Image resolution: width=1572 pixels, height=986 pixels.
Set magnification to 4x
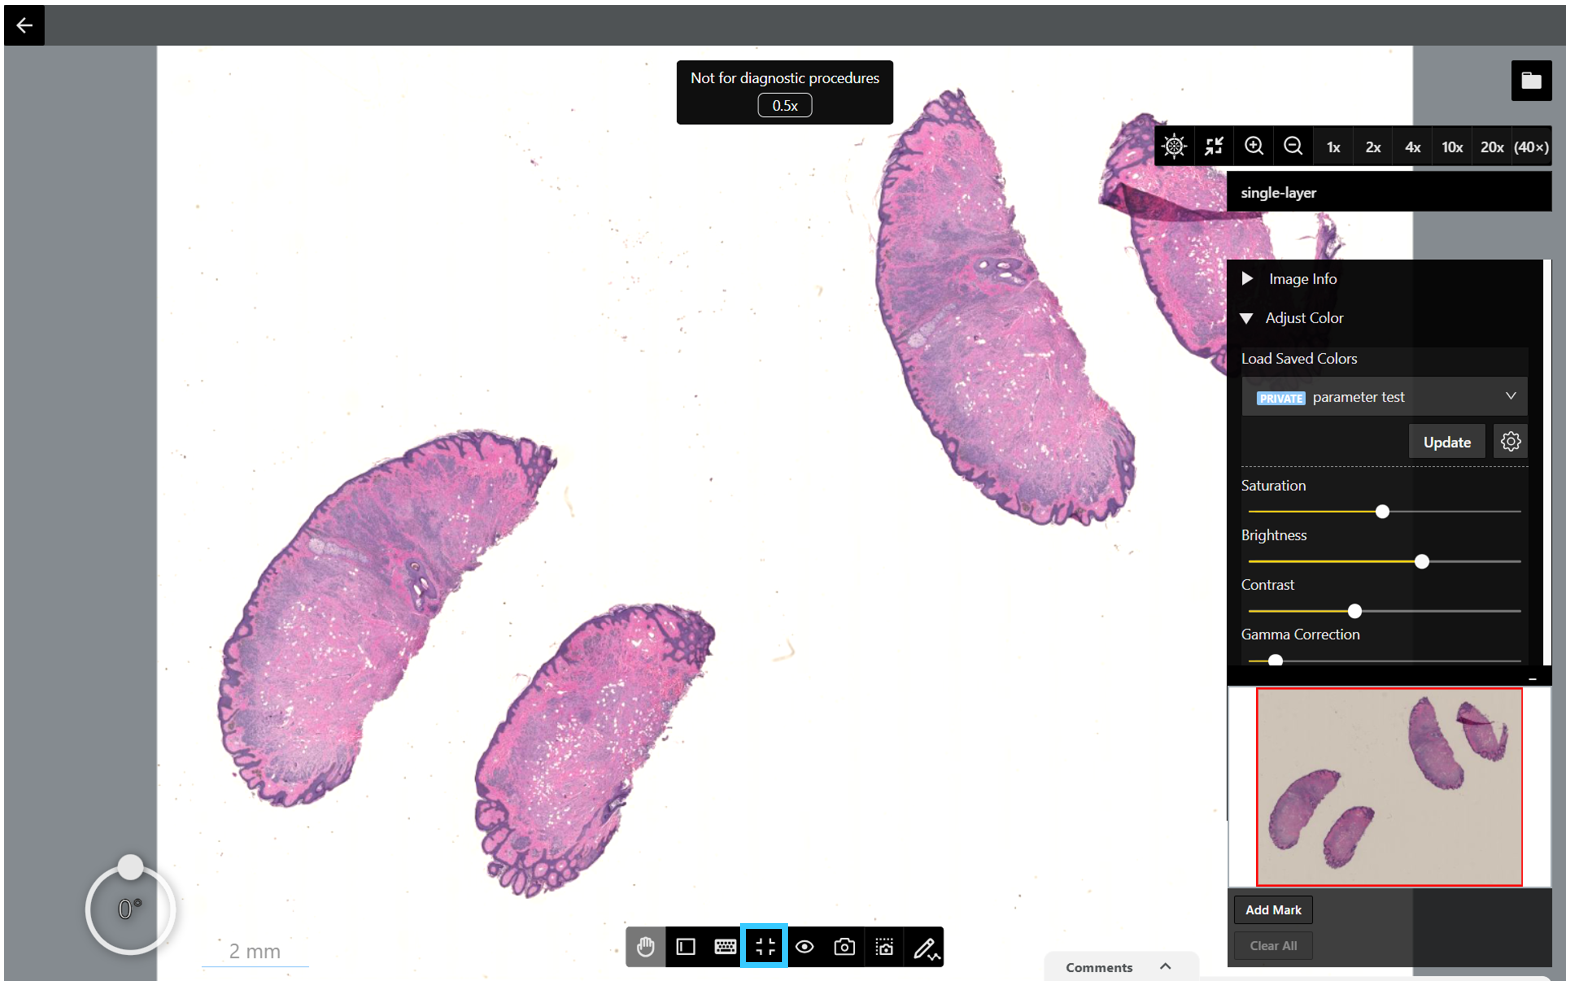(x=1412, y=146)
